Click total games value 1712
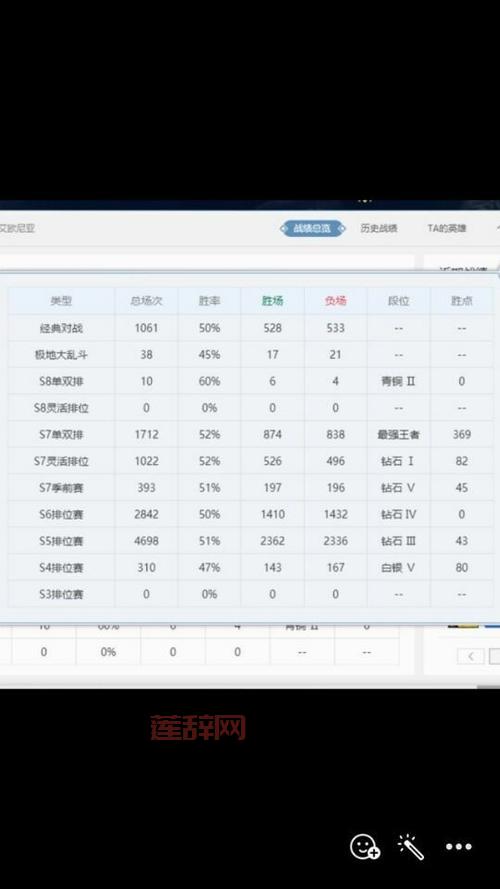This screenshot has width=500, height=889. [146, 434]
